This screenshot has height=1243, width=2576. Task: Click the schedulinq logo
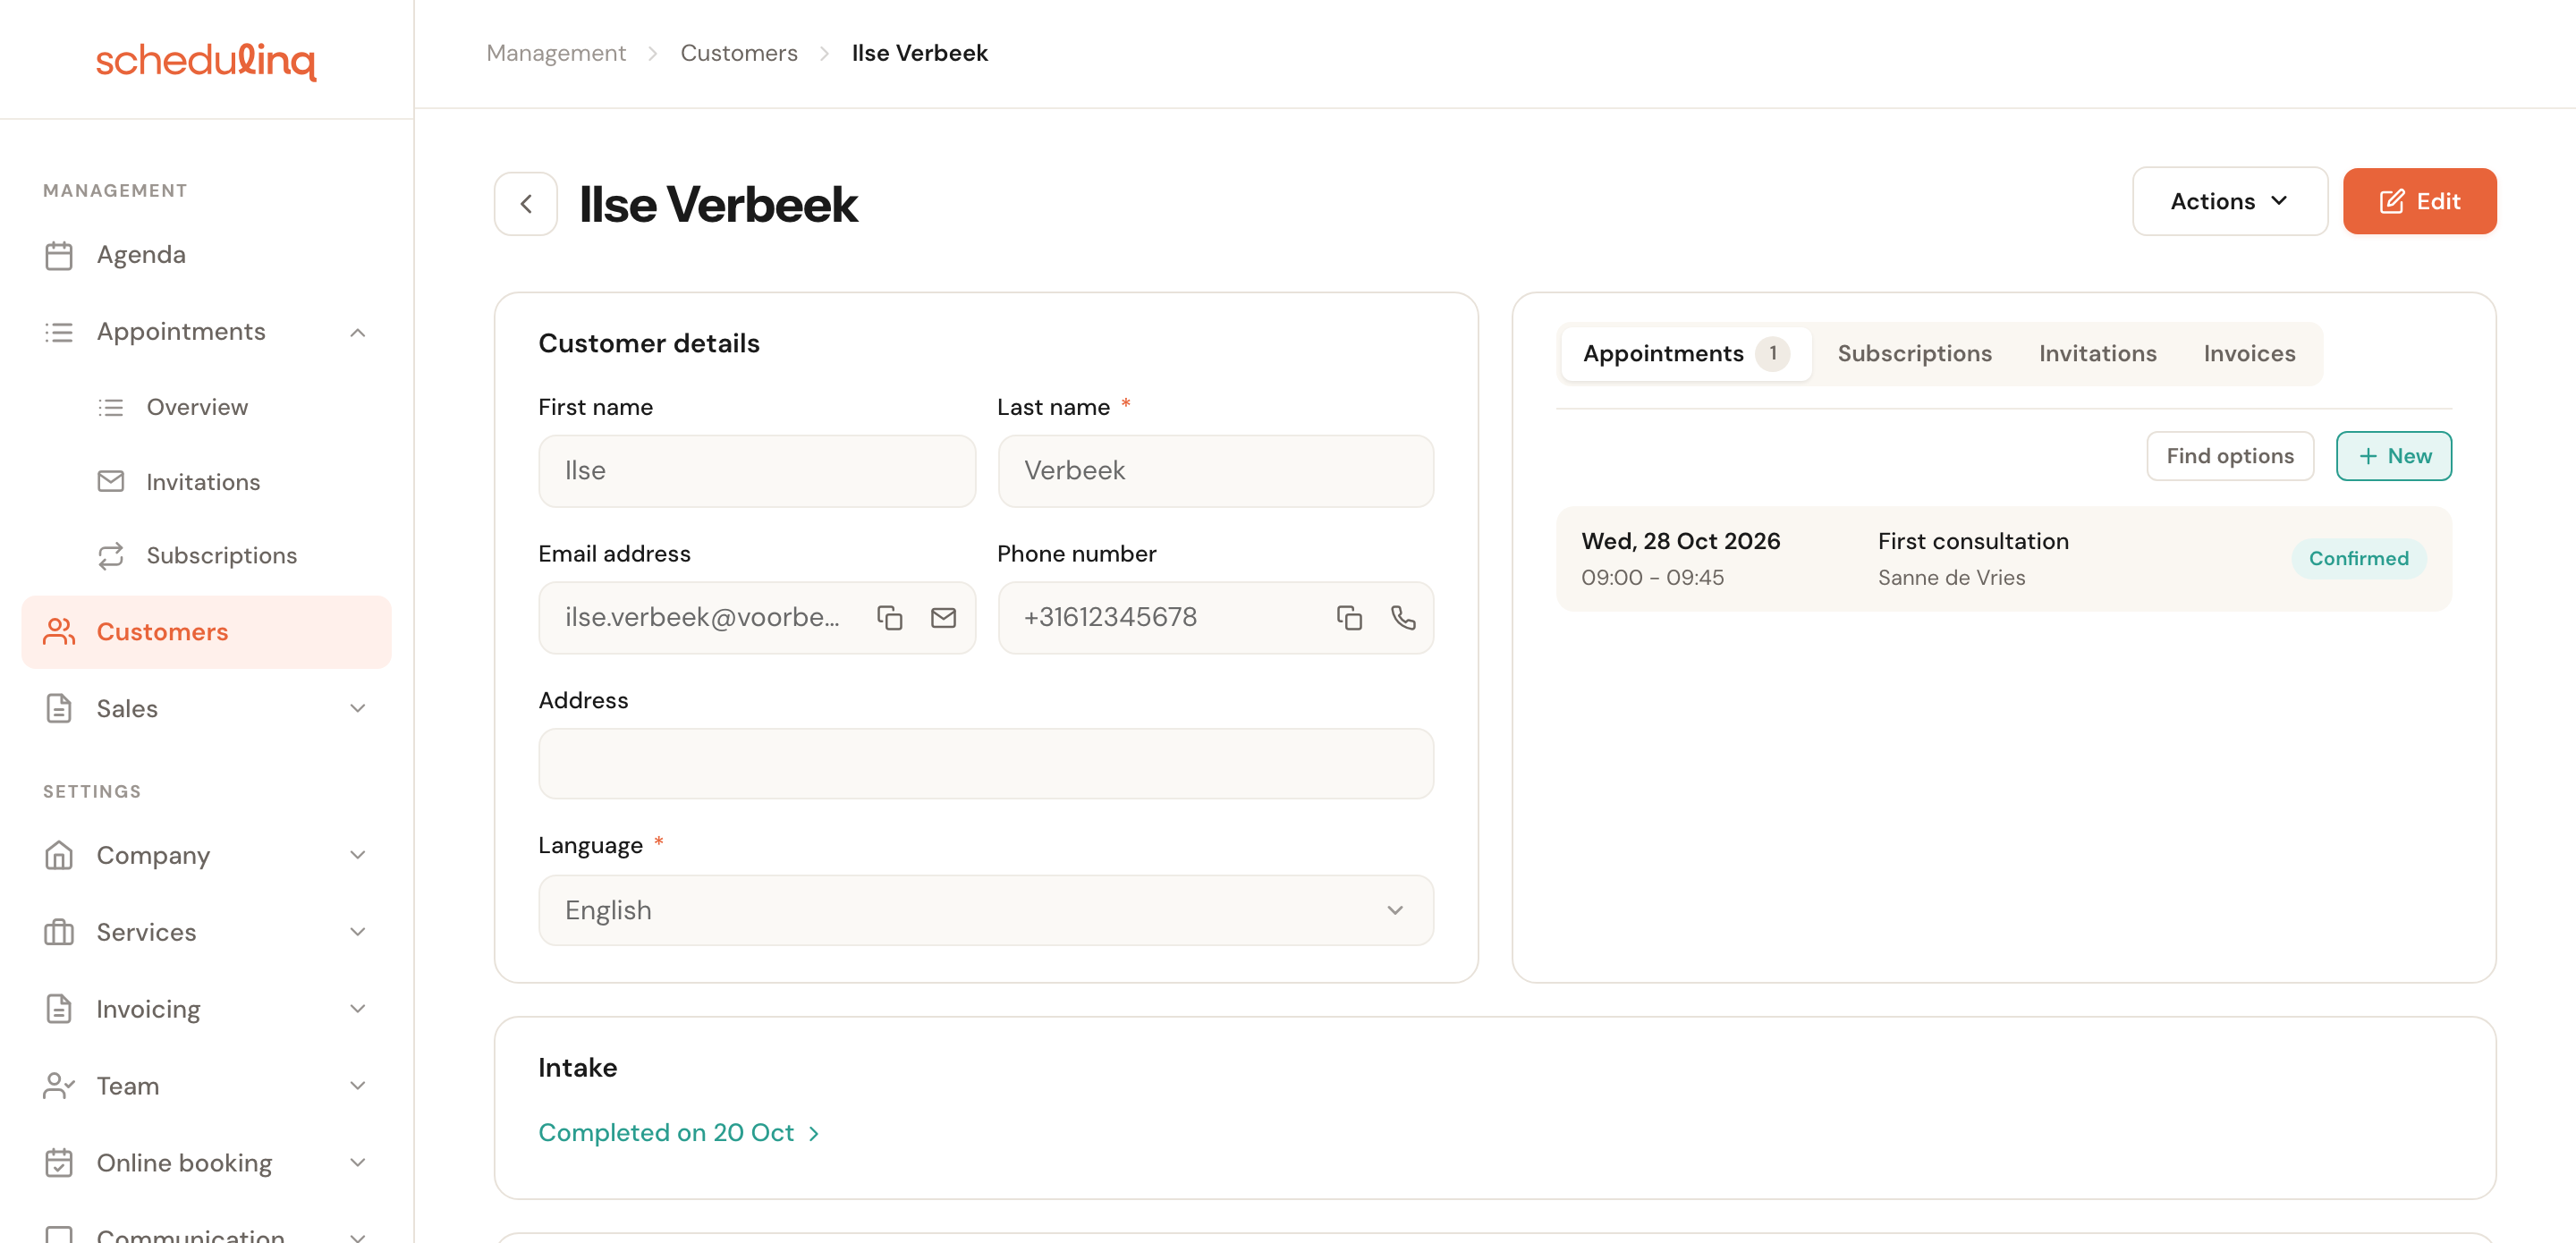click(x=206, y=60)
